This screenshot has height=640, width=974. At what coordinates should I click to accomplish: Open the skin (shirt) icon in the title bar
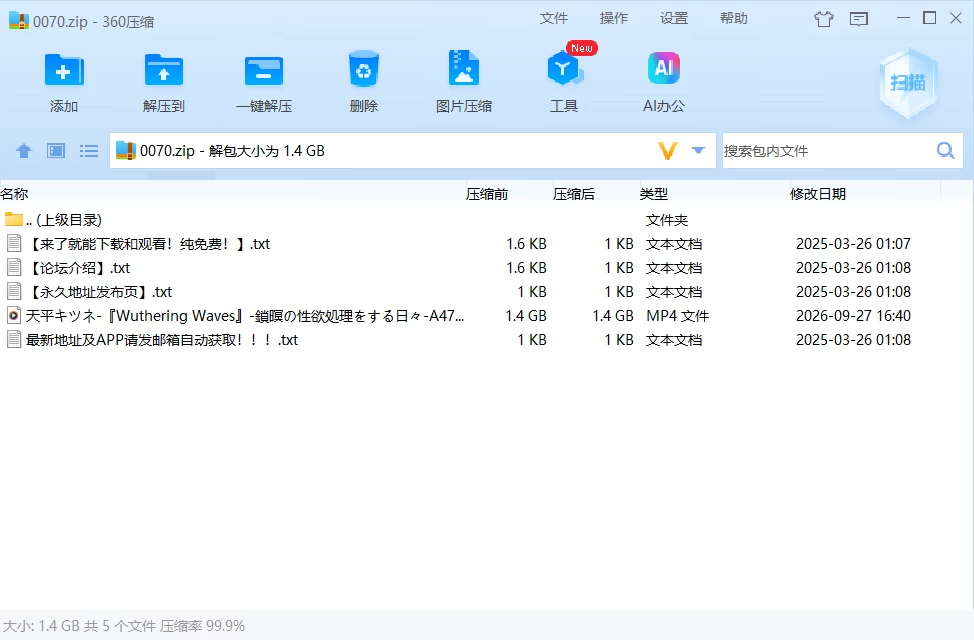coord(824,19)
